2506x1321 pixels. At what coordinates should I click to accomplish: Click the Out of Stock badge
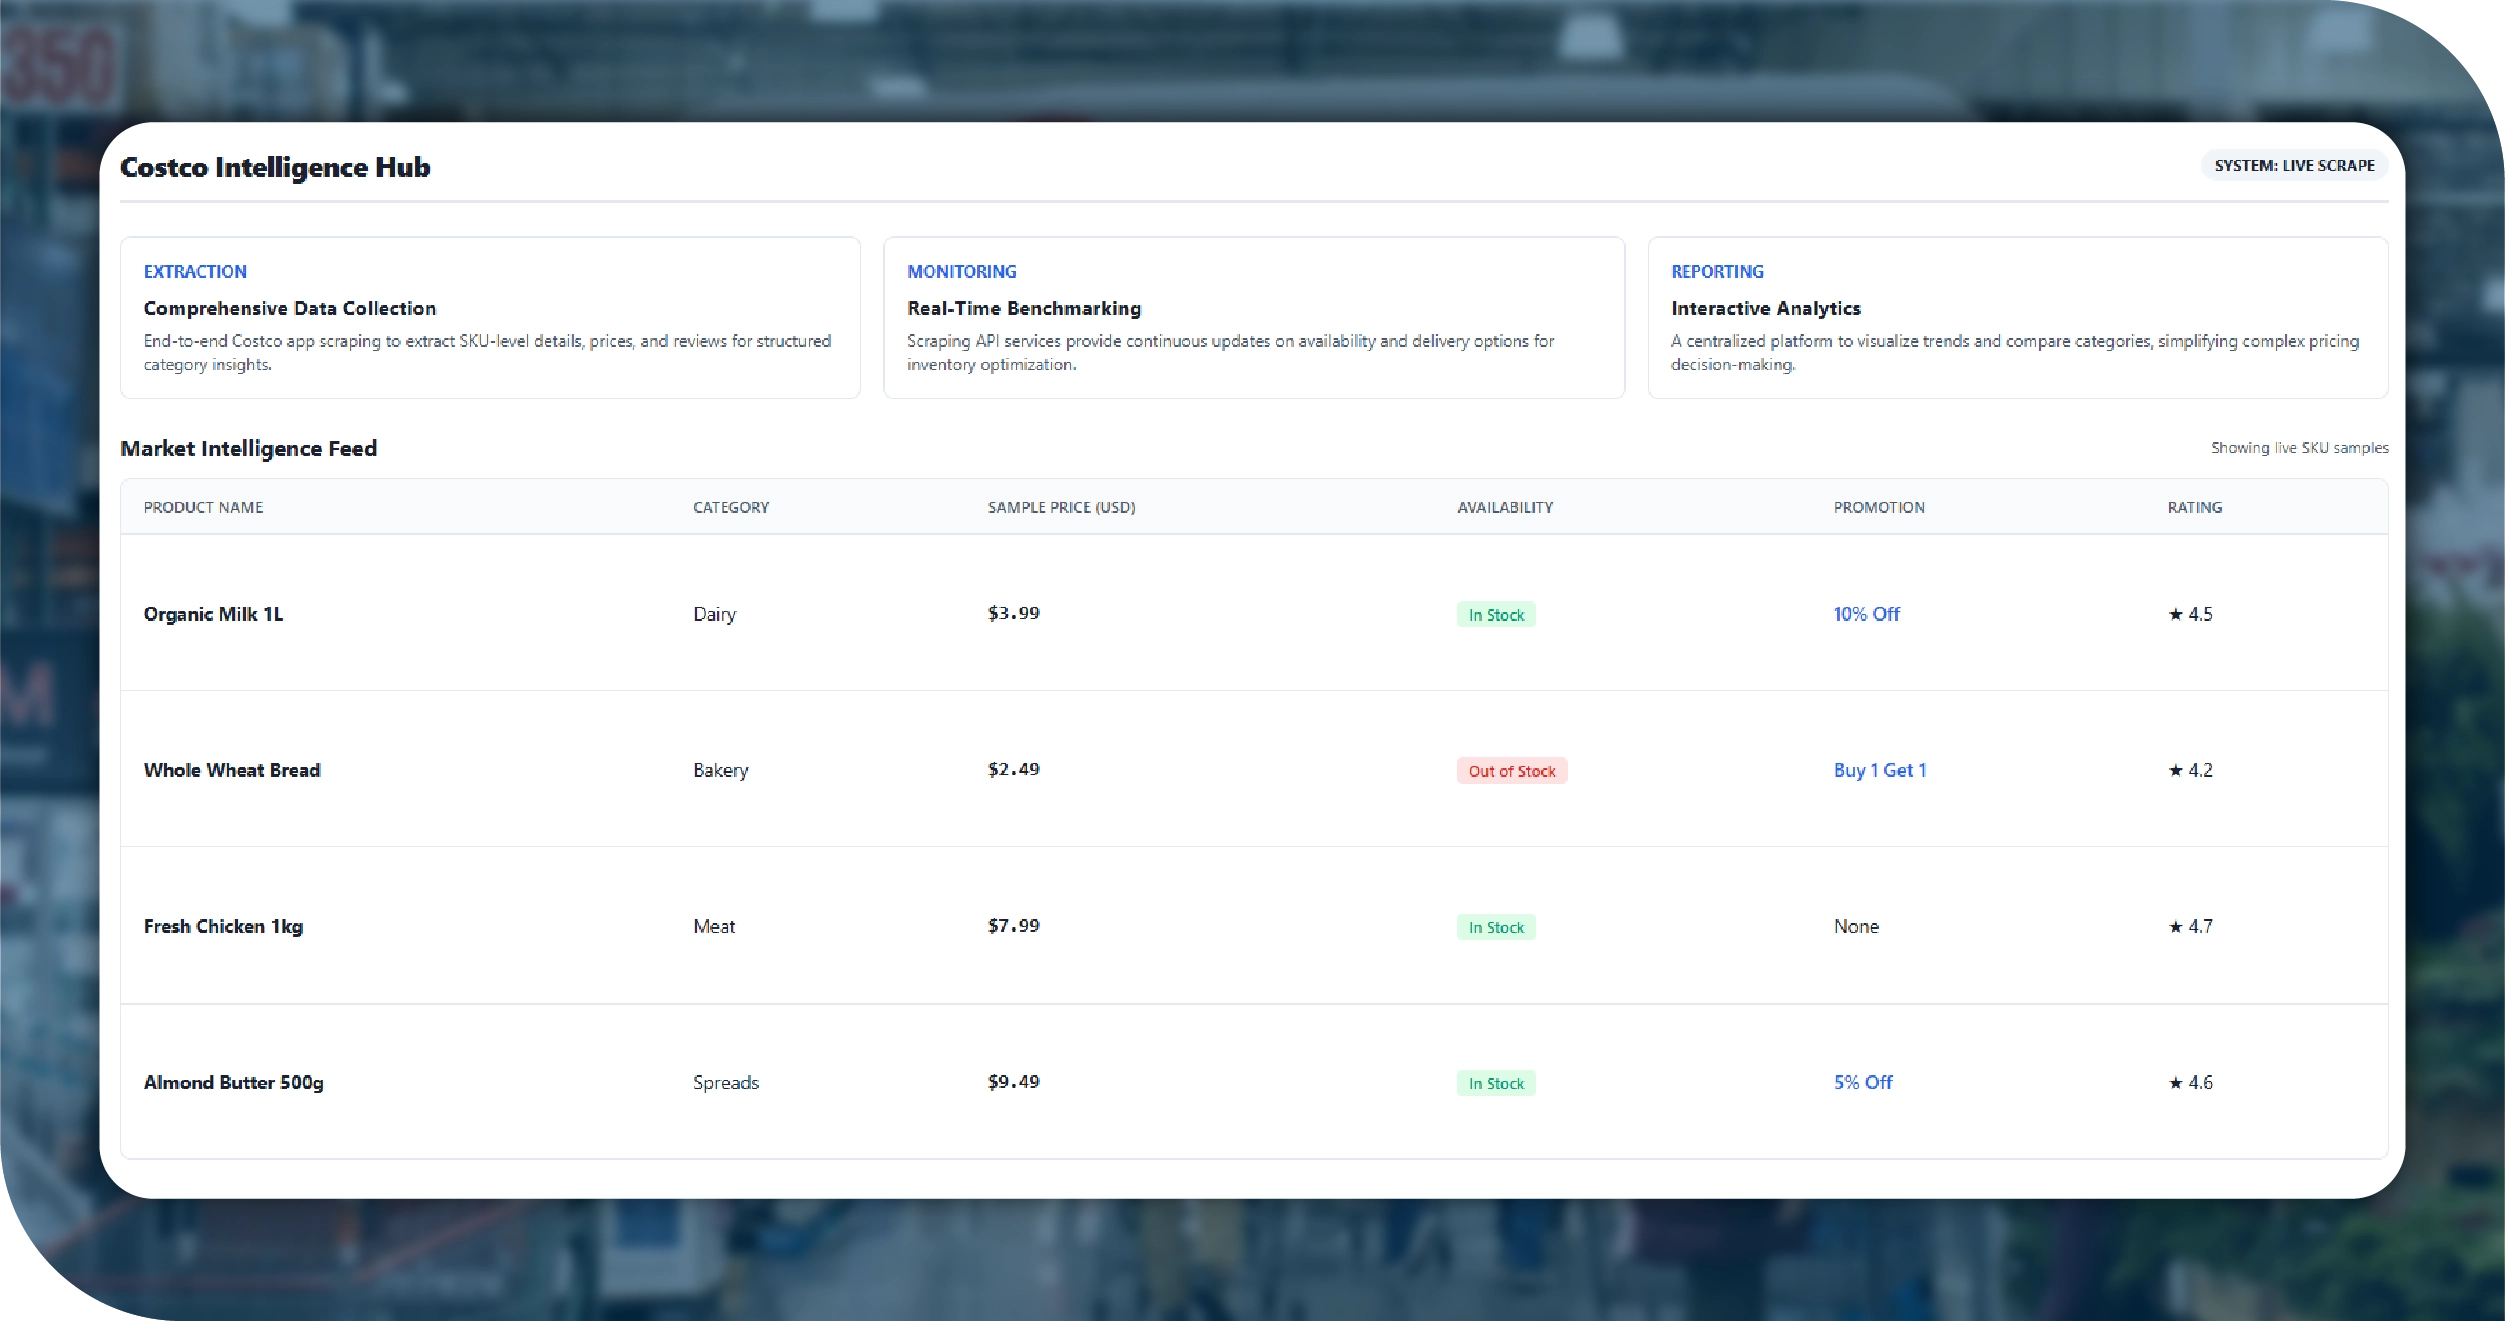(x=1511, y=771)
